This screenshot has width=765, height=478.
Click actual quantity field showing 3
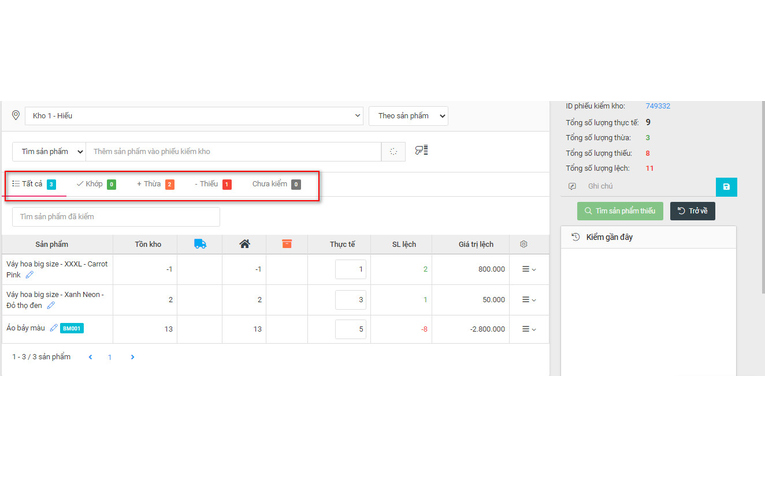tap(350, 300)
